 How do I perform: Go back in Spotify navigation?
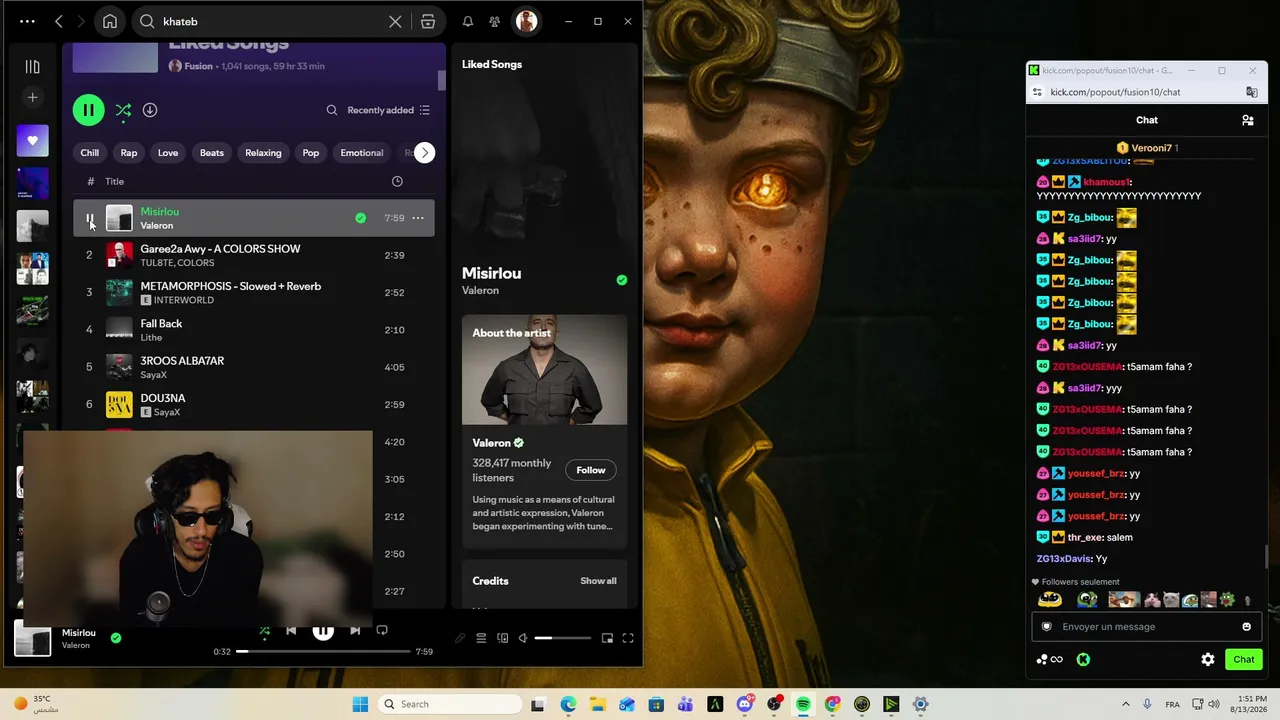tap(59, 21)
